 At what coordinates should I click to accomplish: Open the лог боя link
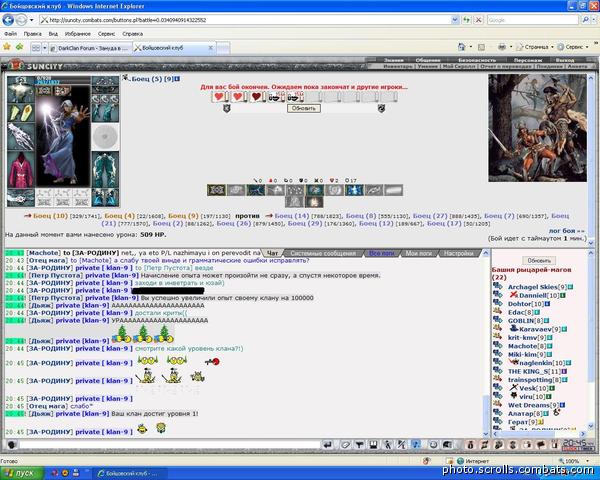point(566,231)
